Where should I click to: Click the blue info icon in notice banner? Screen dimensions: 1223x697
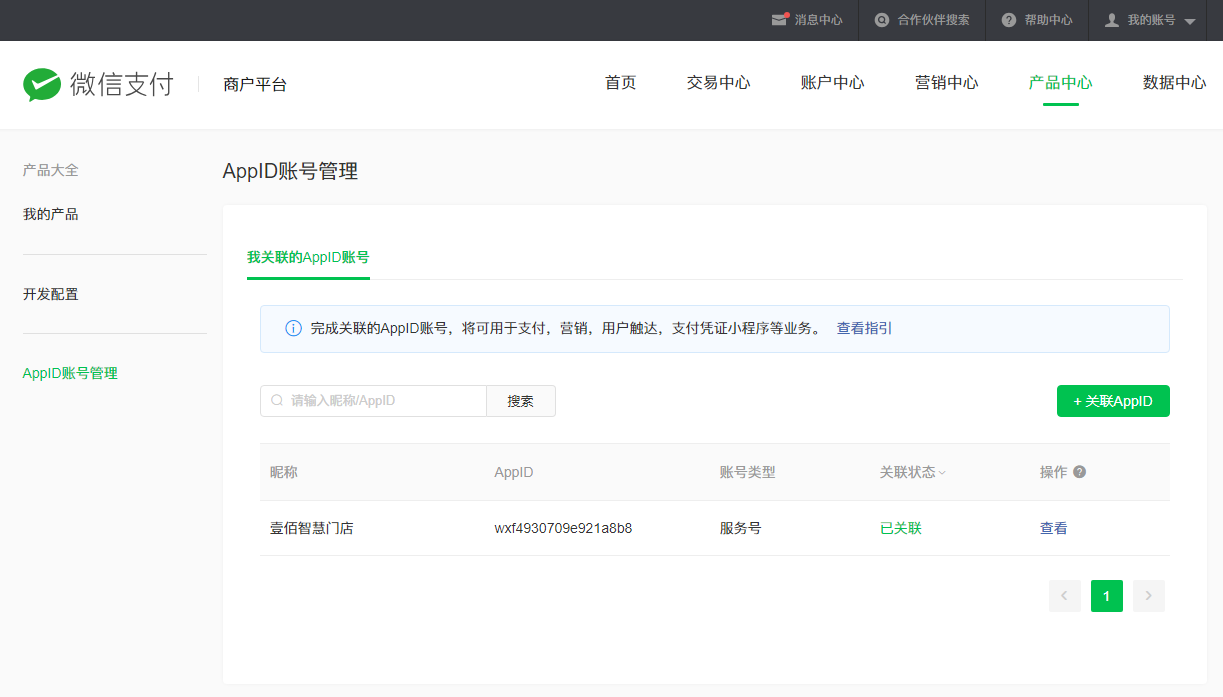(x=293, y=328)
